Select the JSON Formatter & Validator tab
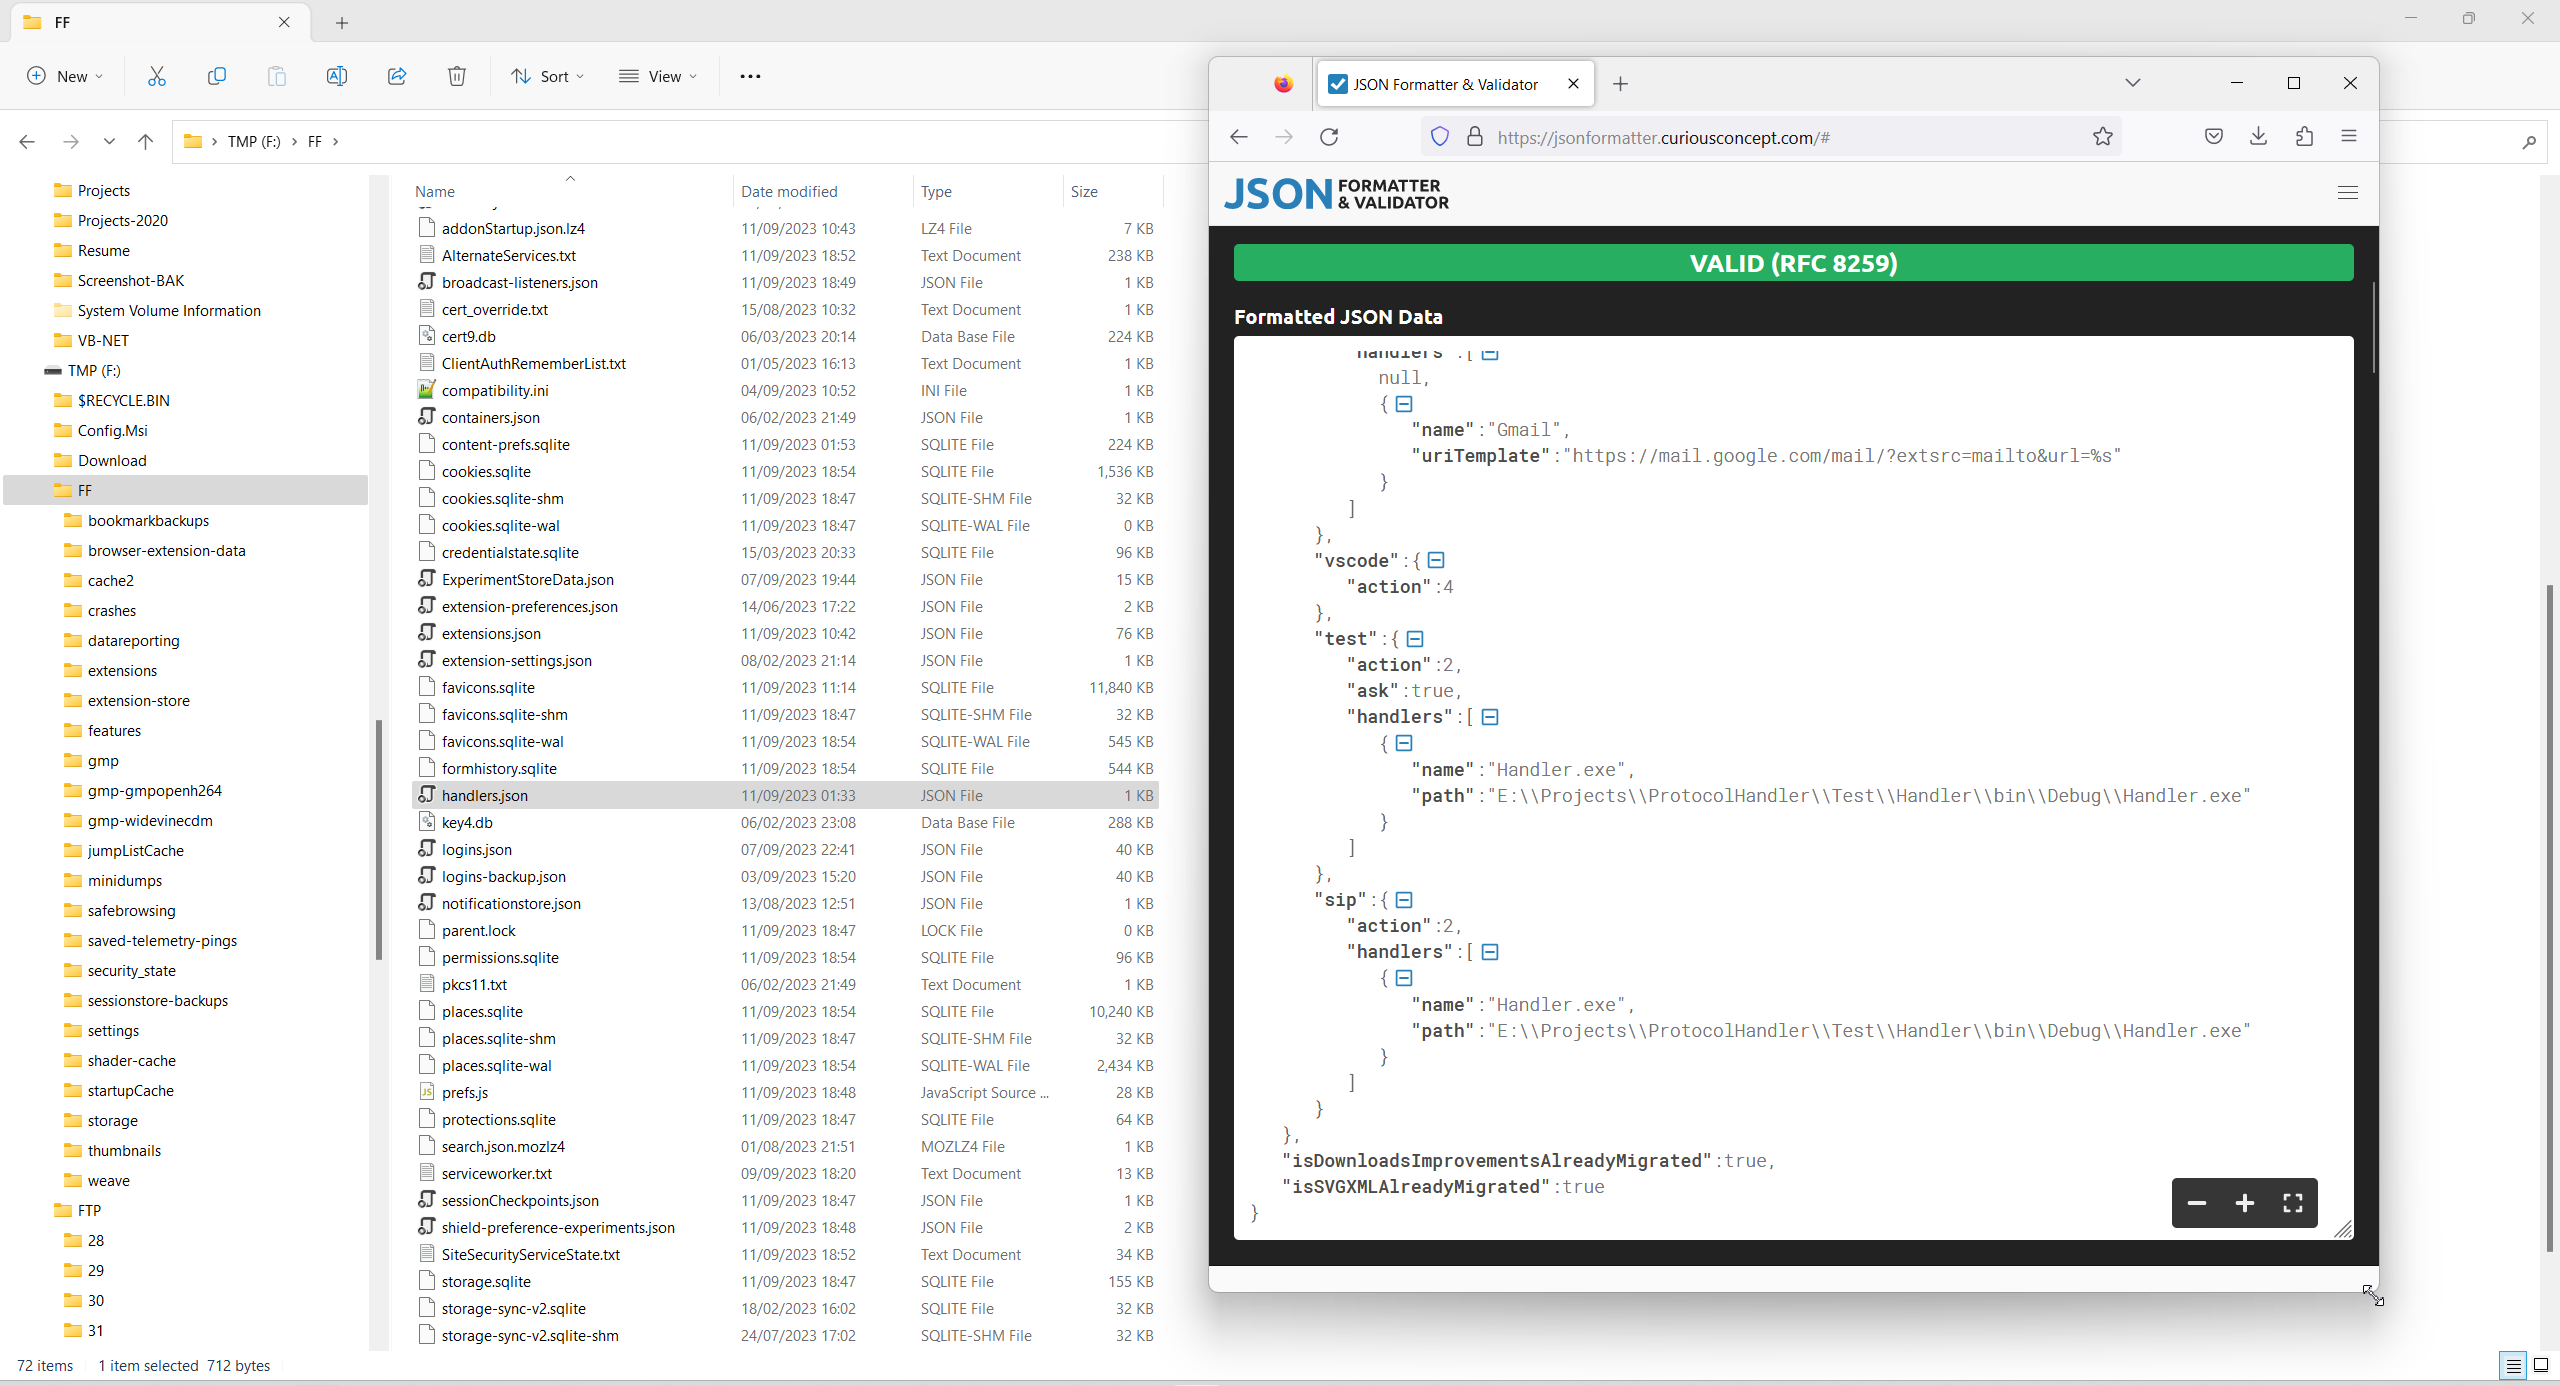Image resolution: width=2560 pixels, height=1386 pixels. pos(1444,84)
